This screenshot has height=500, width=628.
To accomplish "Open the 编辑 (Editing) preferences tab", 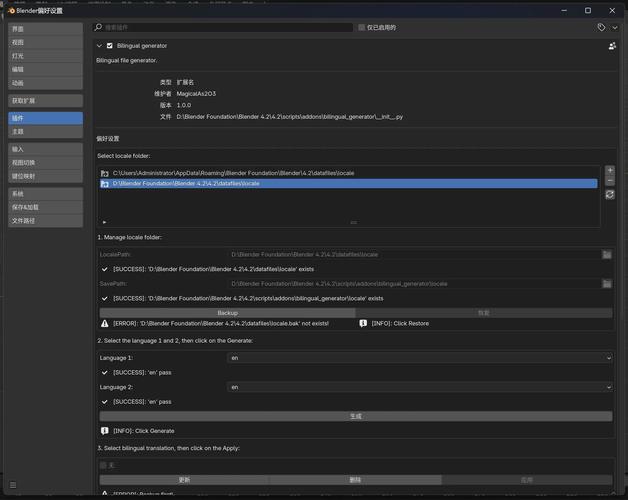I will point(45,69).
